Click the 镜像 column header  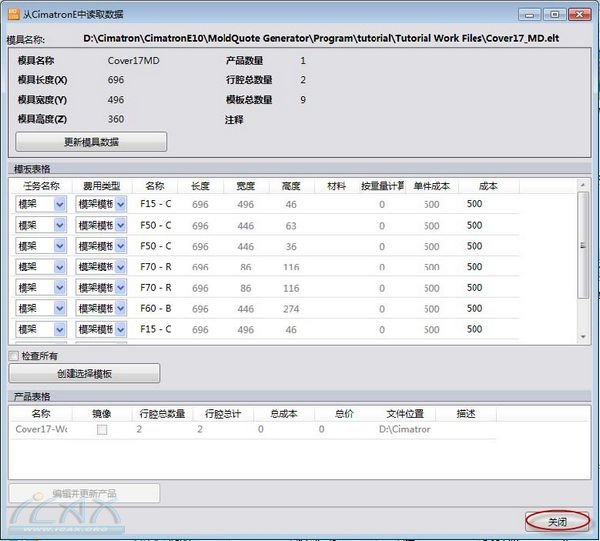pyautogui.click(x=102, y=414)
